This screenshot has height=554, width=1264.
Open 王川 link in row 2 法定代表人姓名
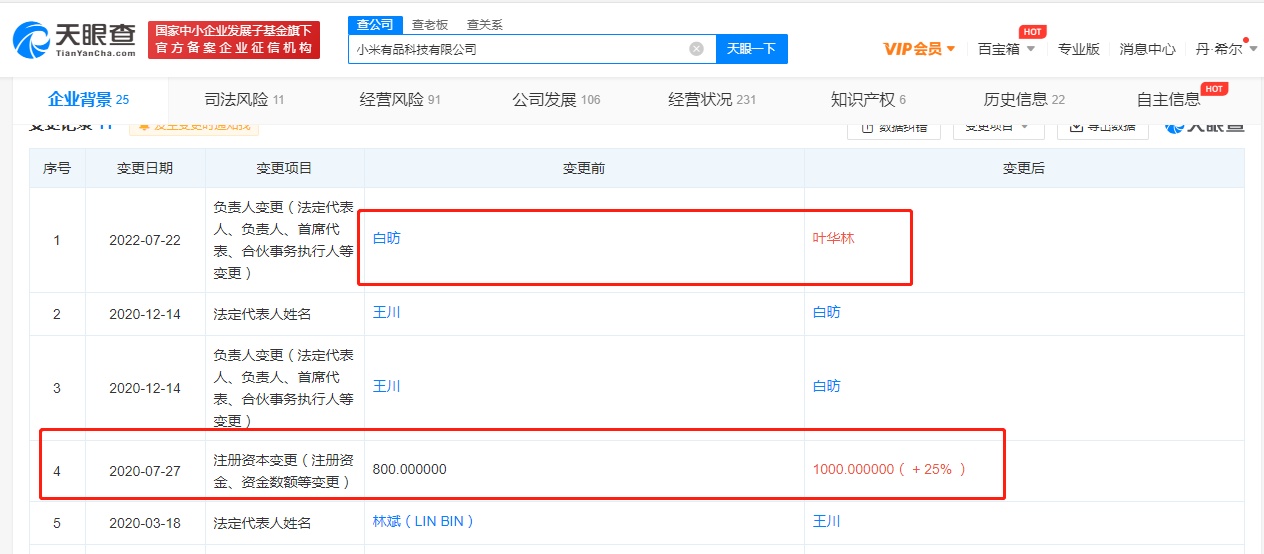click(x=386, y=313)
